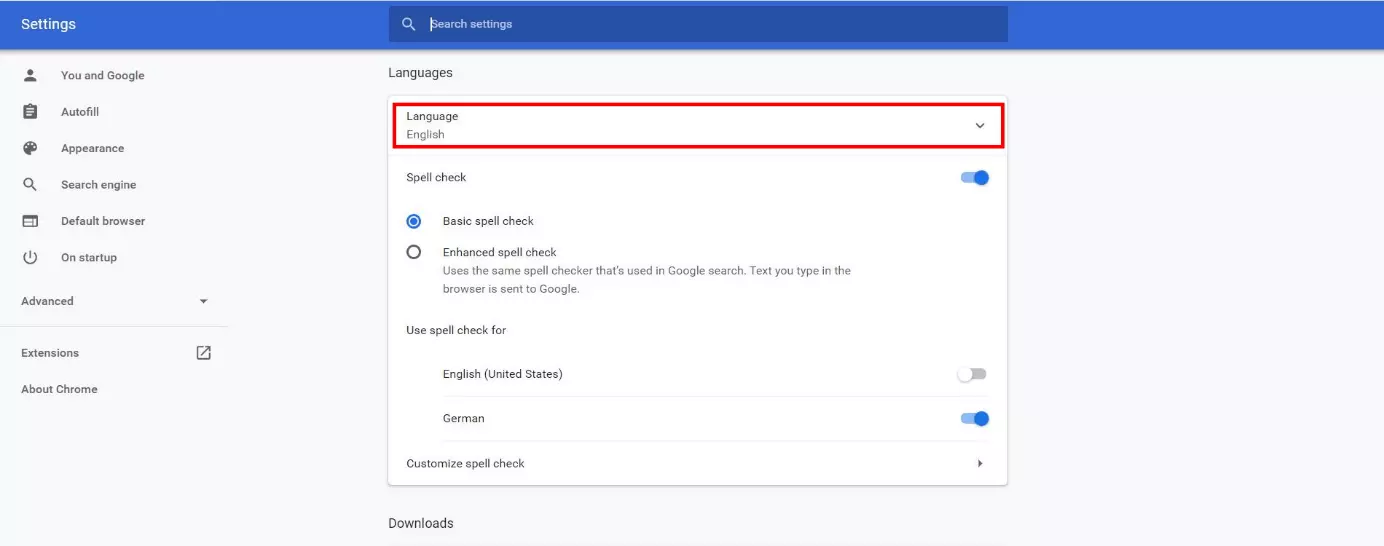Click the Autofill clipboard icon
This screenshot has width=1384, height=546.
click(30, 112)
